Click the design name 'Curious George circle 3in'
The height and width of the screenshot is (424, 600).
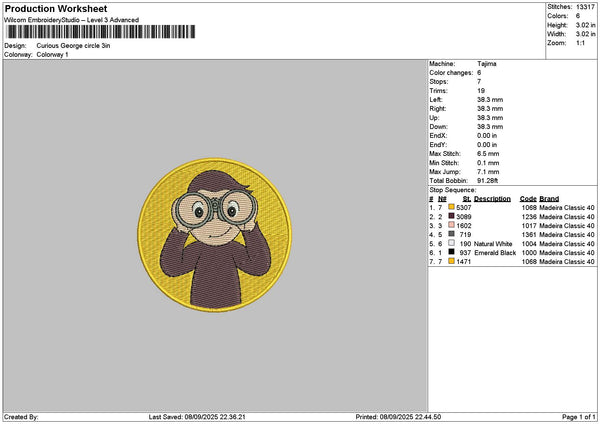pyautogui.click(x=73, y=46)
